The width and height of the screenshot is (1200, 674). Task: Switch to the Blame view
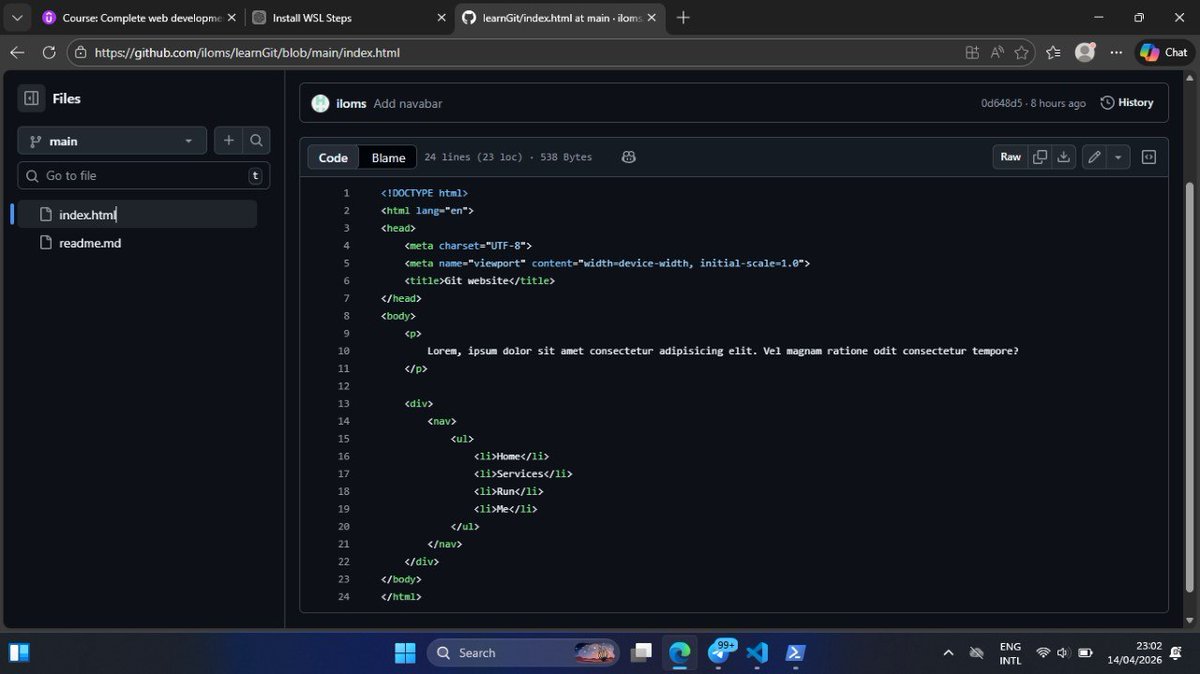387,157
